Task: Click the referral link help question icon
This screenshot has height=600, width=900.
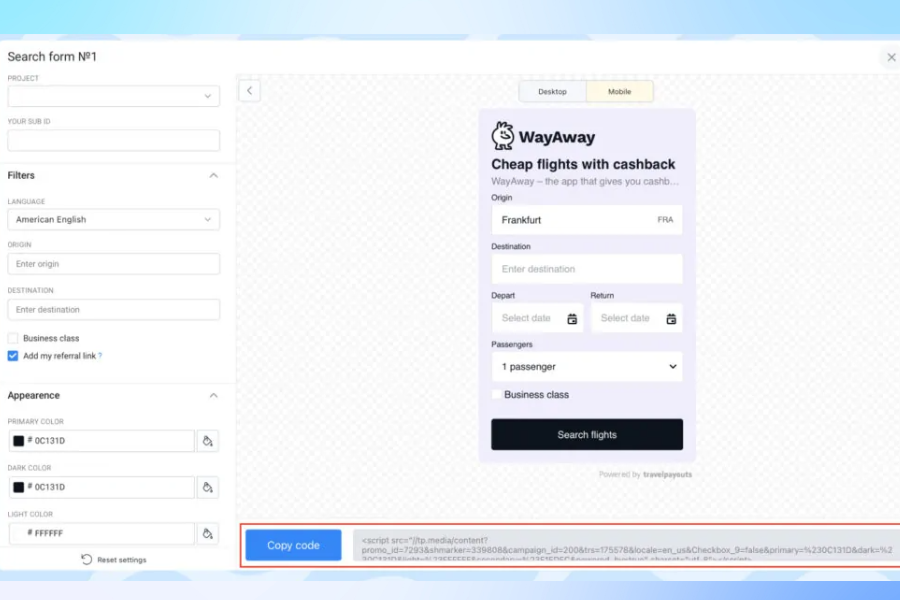Action: (100, 356)
